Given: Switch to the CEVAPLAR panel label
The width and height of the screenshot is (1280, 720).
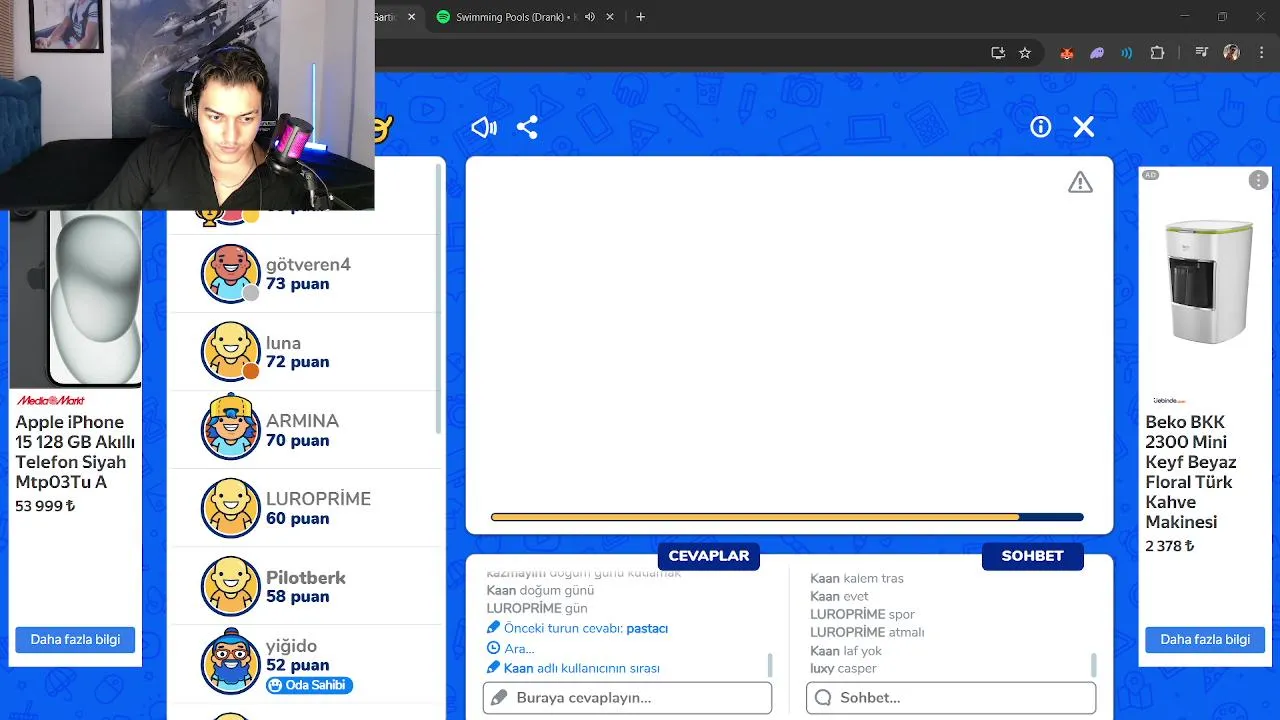Looking at the screenshot, I should point(709,556).
